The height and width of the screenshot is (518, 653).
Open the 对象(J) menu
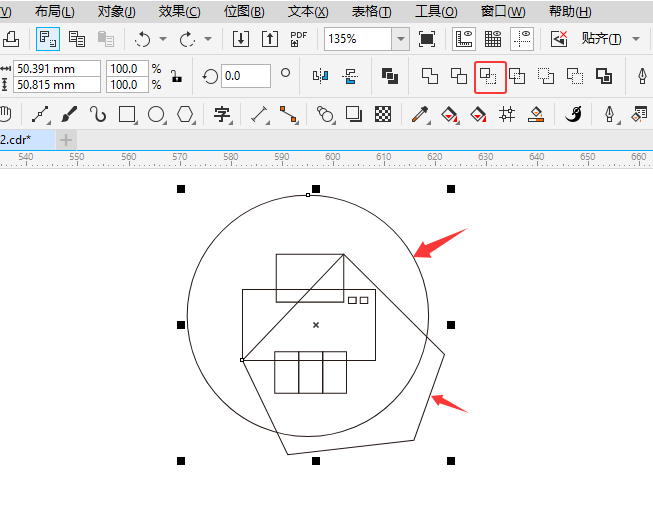pyautogui.click(x=117, y=12)
